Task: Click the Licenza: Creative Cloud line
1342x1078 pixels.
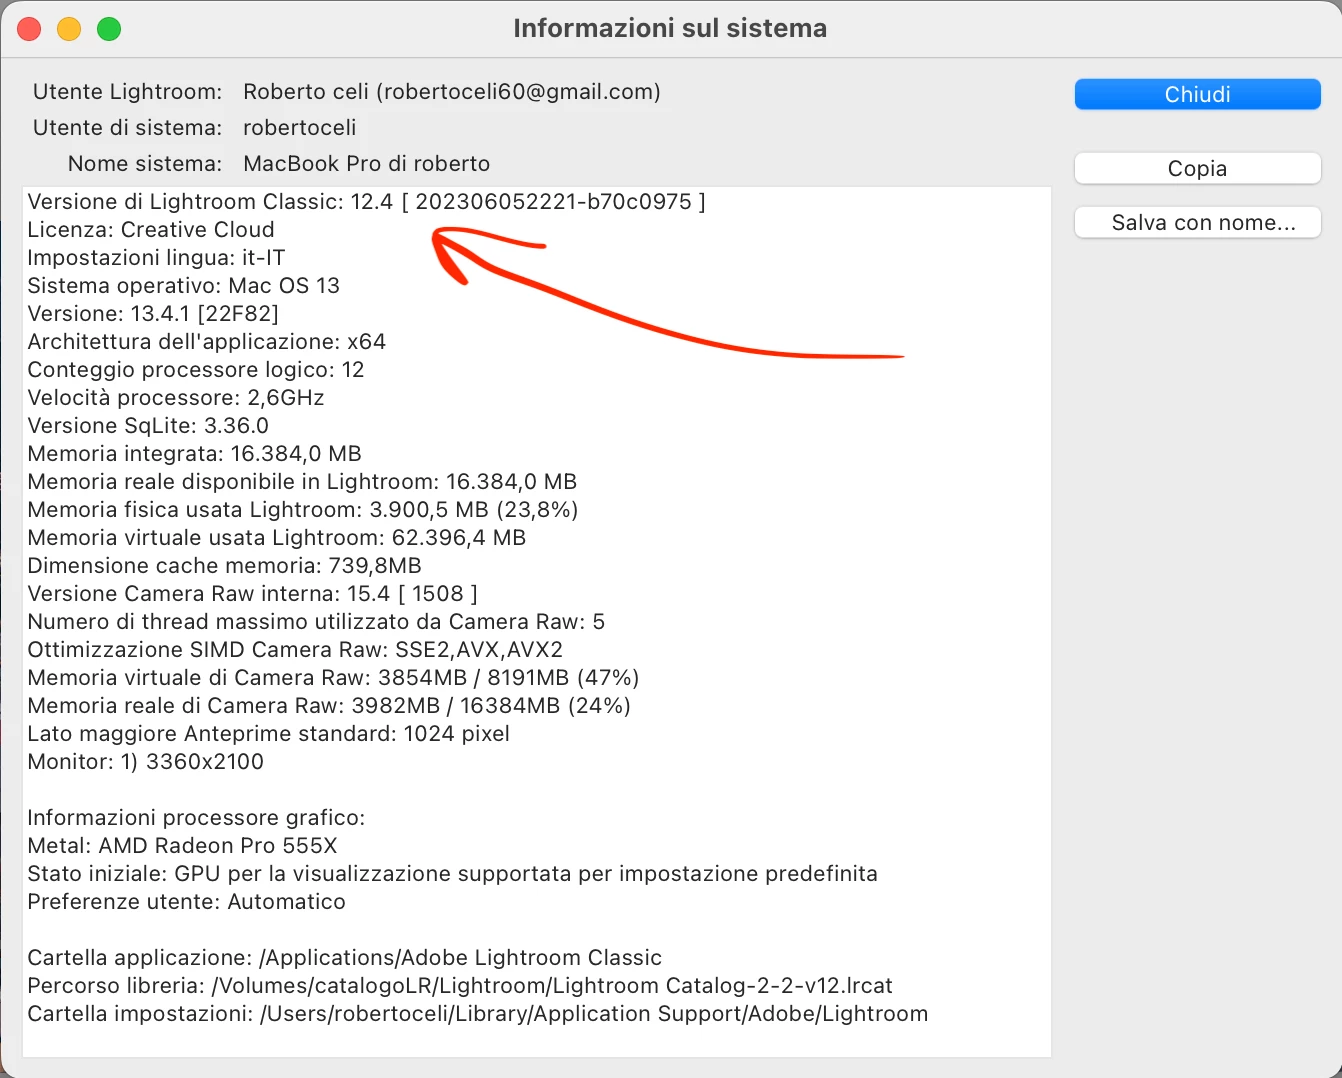Action: [151, 230]
